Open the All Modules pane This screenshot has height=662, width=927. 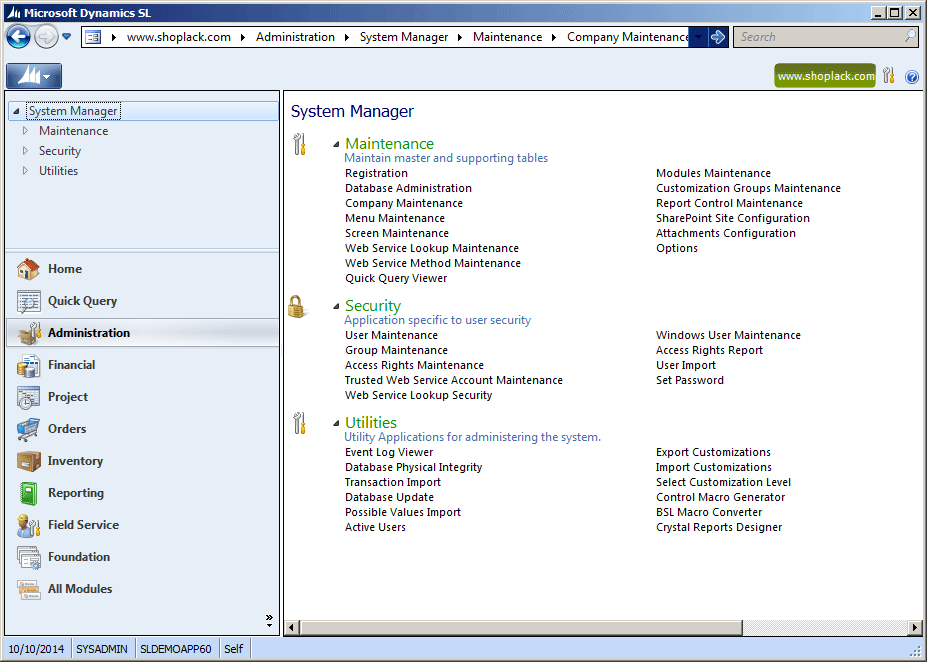(142, 588)
